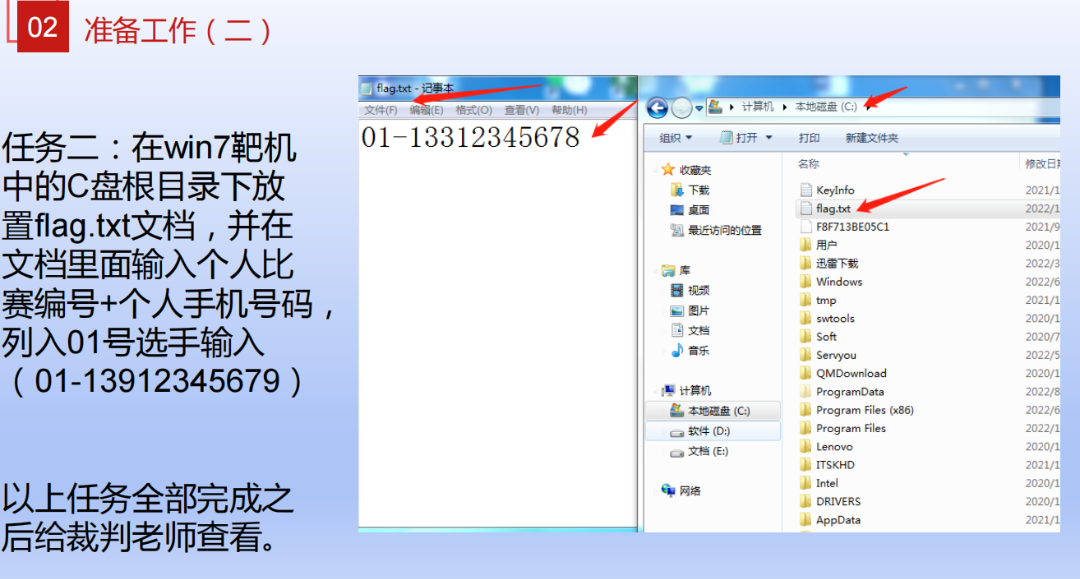
Task: Click the Servyou folder icon
Action: [806, 355]
